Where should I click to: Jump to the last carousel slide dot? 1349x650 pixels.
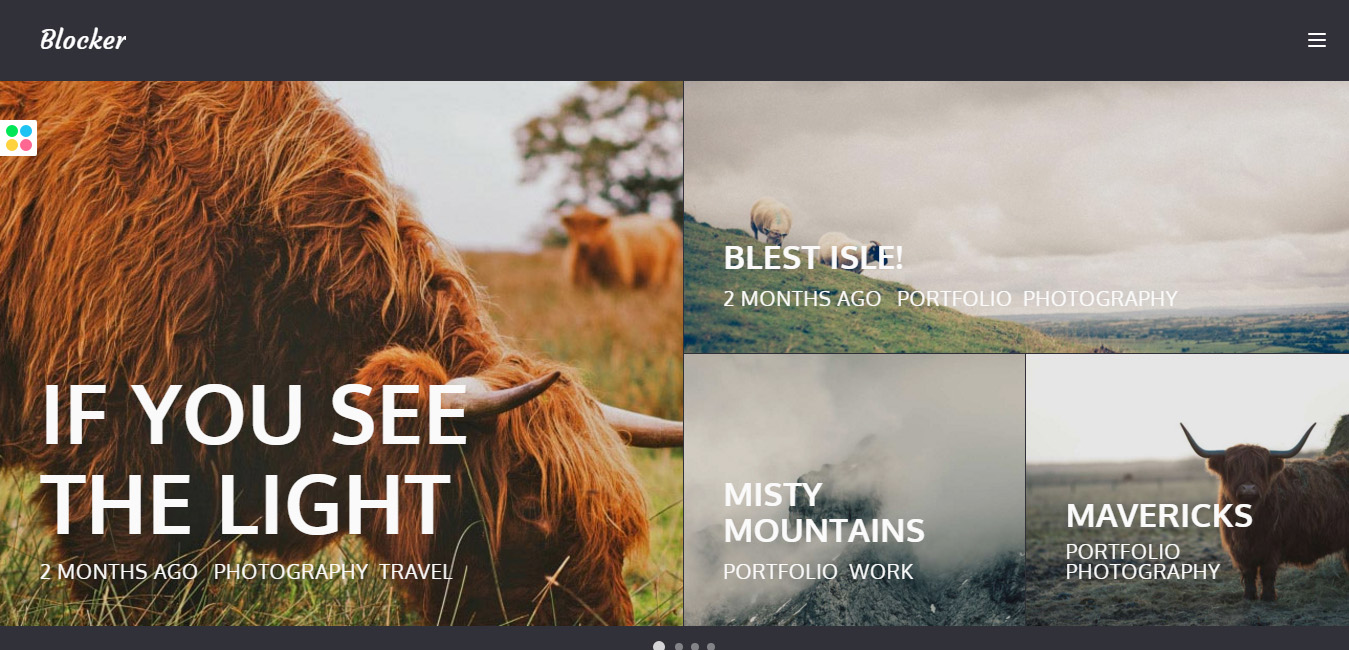click(711, 647)
